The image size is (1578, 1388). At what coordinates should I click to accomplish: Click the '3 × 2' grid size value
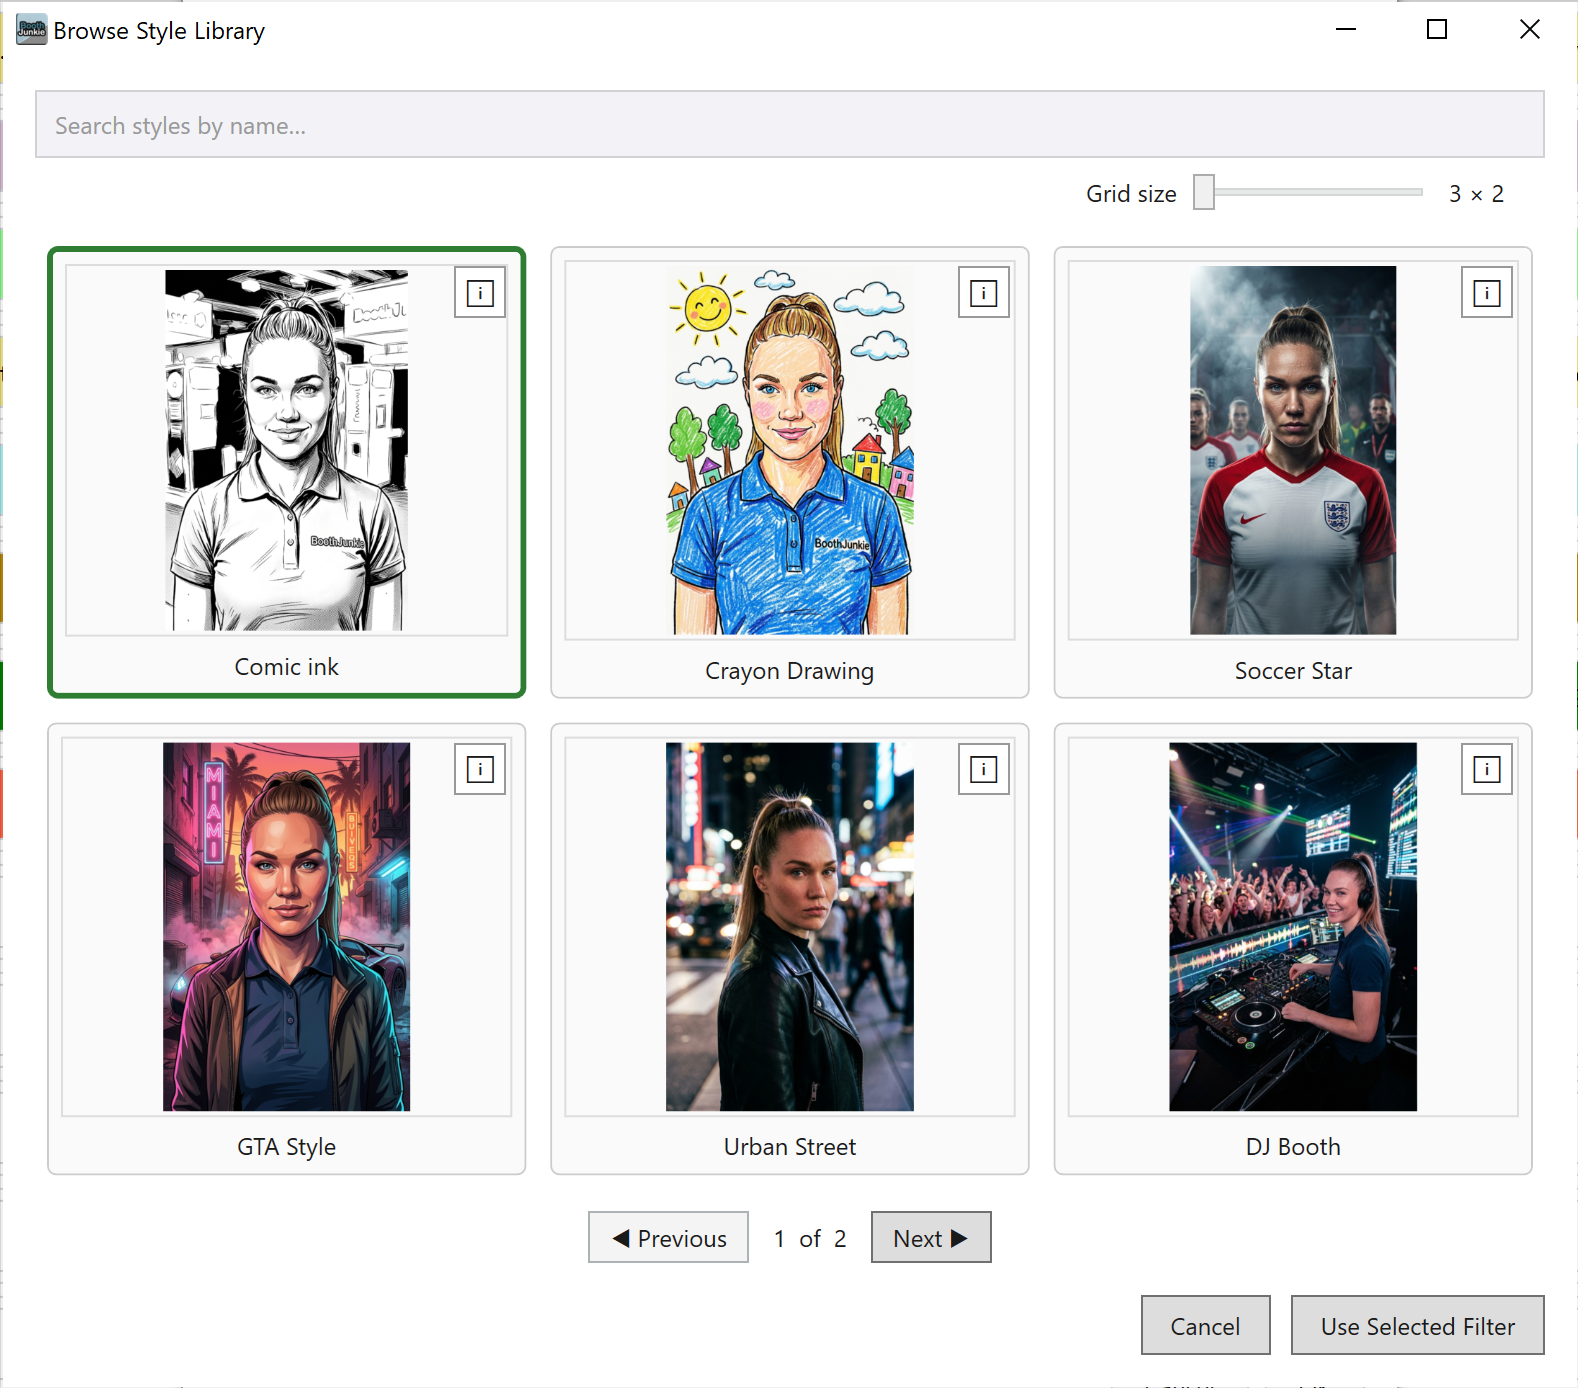point(1477,194)
